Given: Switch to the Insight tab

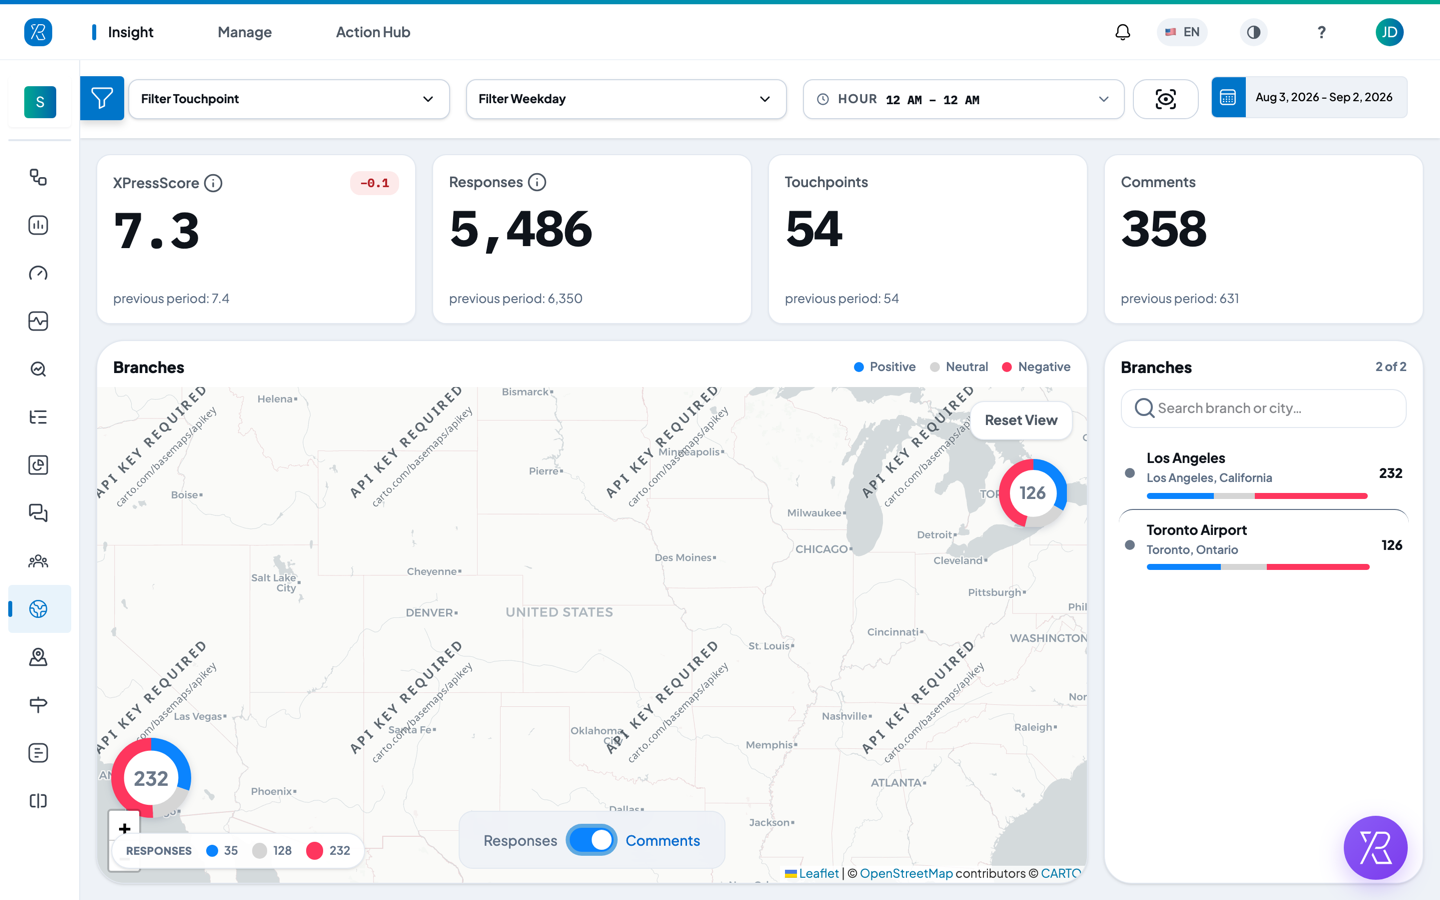Looking at the screenshot, I should pos(131,32).
